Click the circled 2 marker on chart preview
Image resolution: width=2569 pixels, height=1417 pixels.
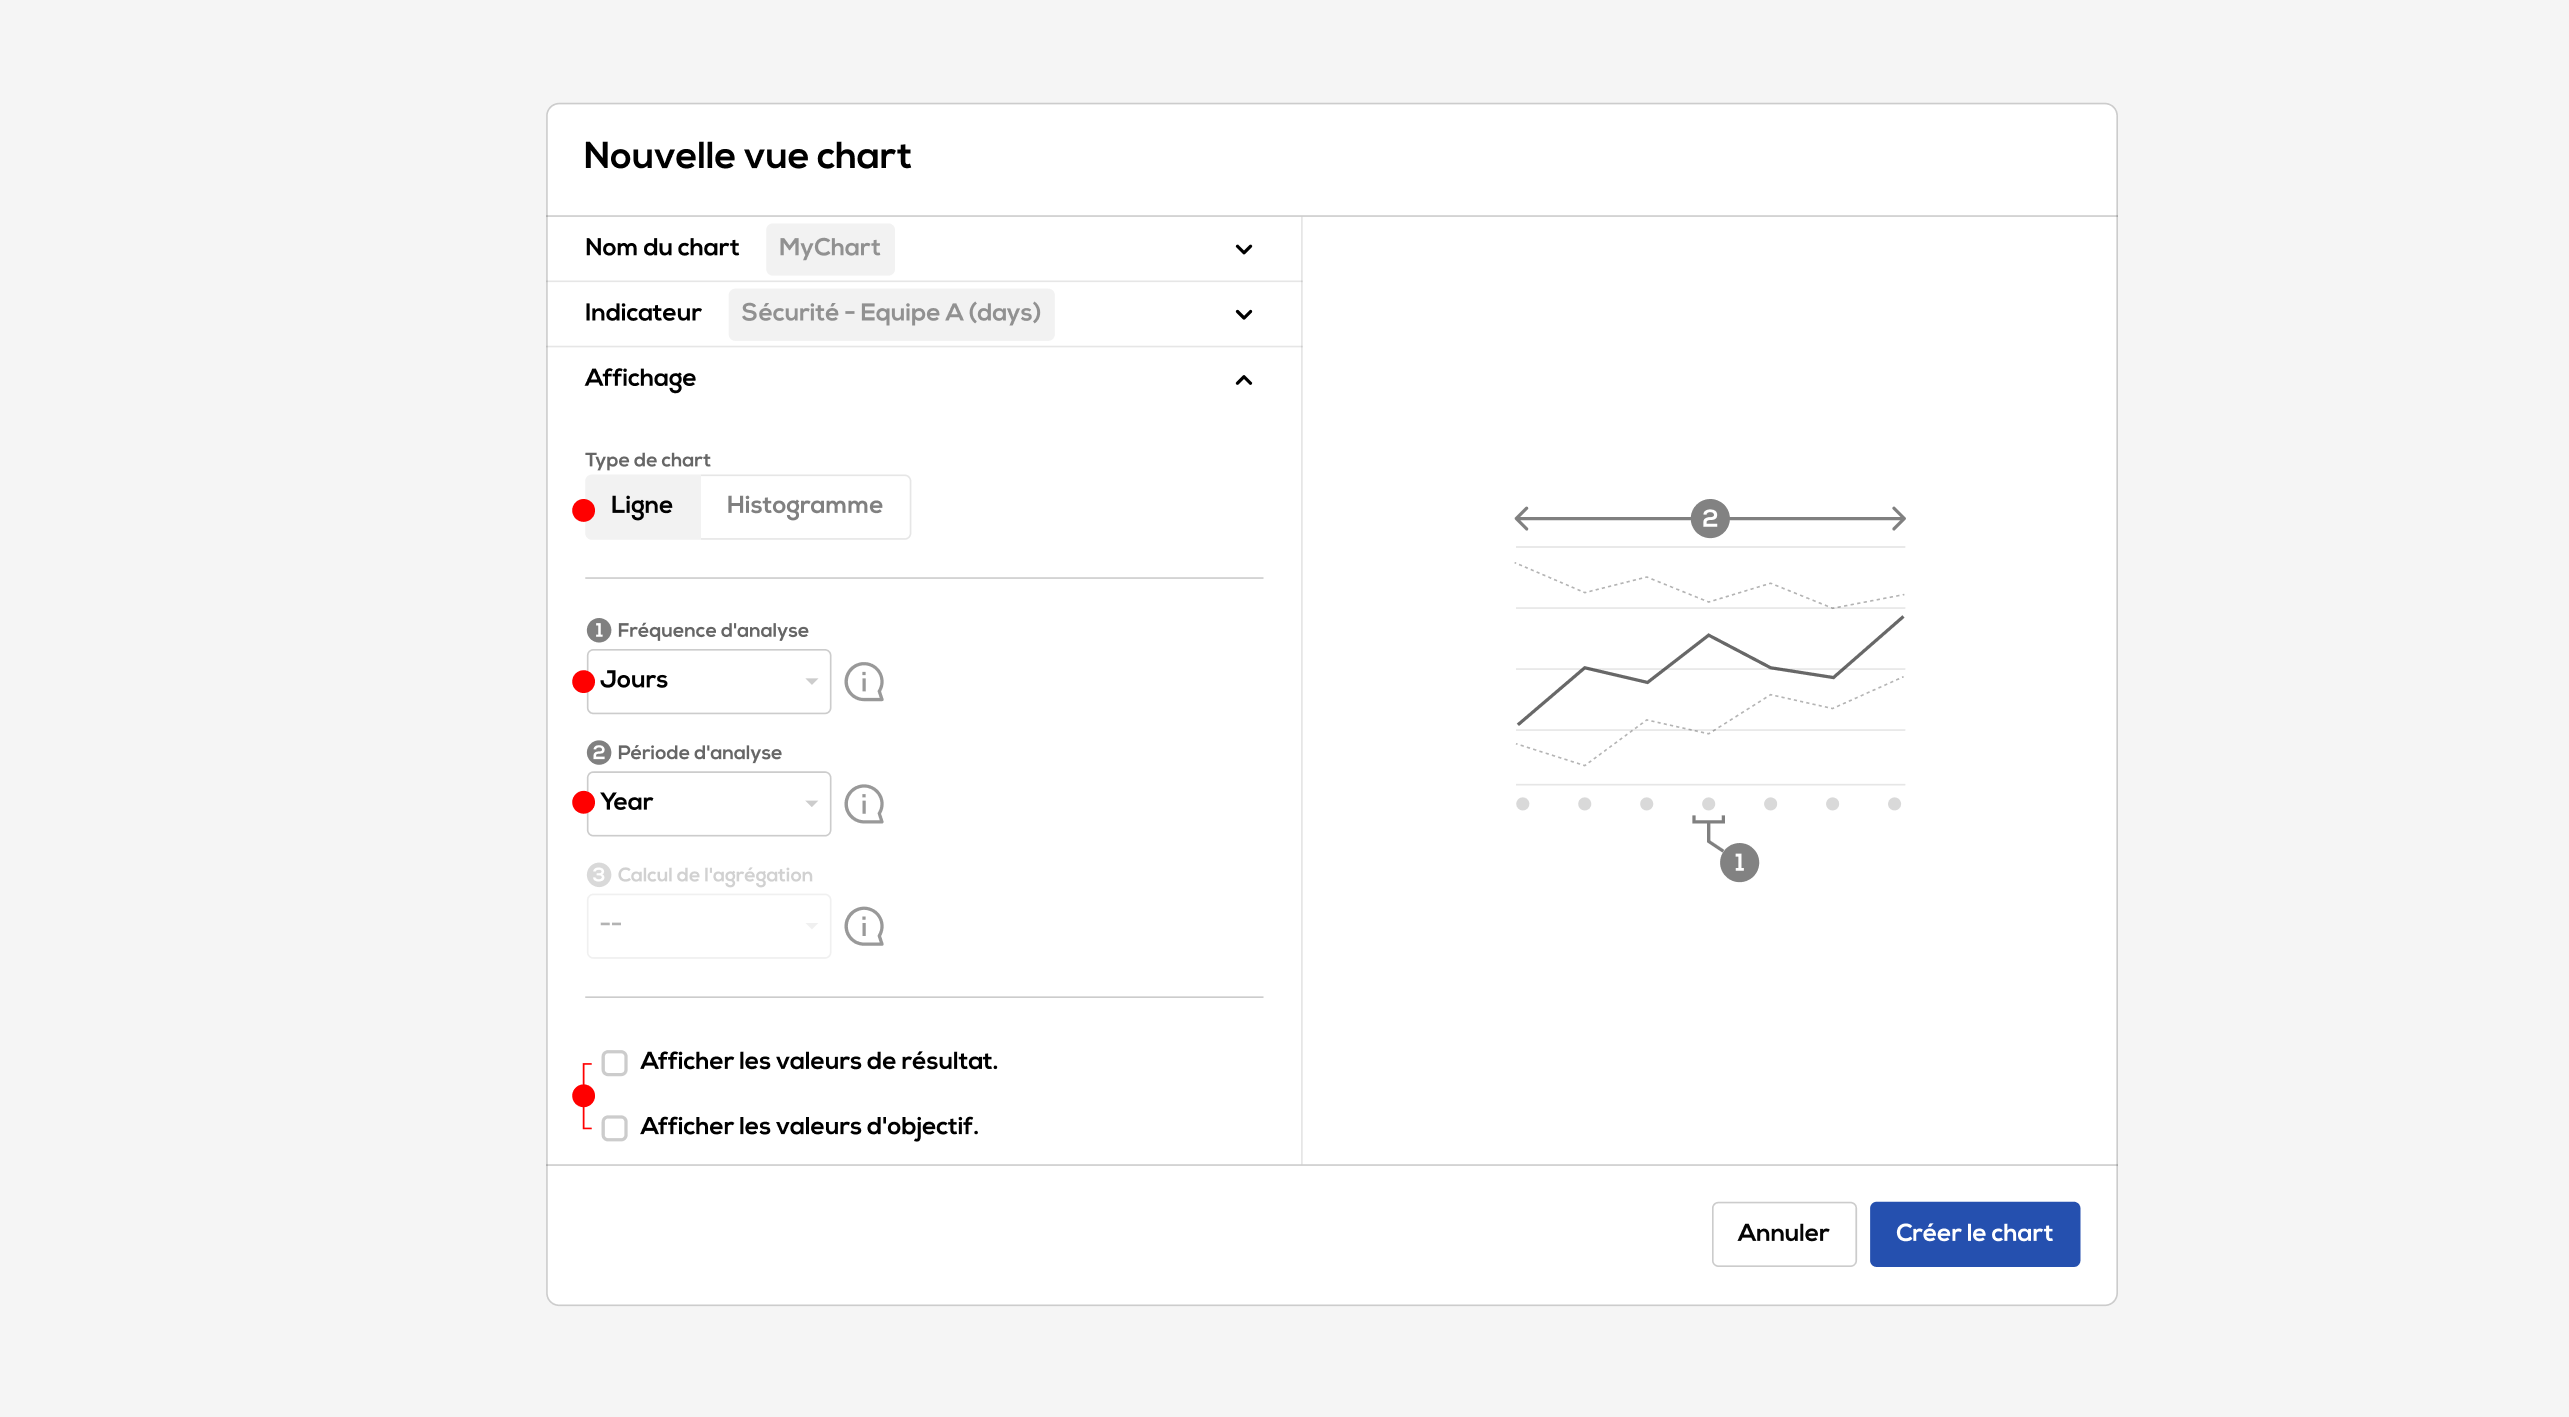point(1709,519)
